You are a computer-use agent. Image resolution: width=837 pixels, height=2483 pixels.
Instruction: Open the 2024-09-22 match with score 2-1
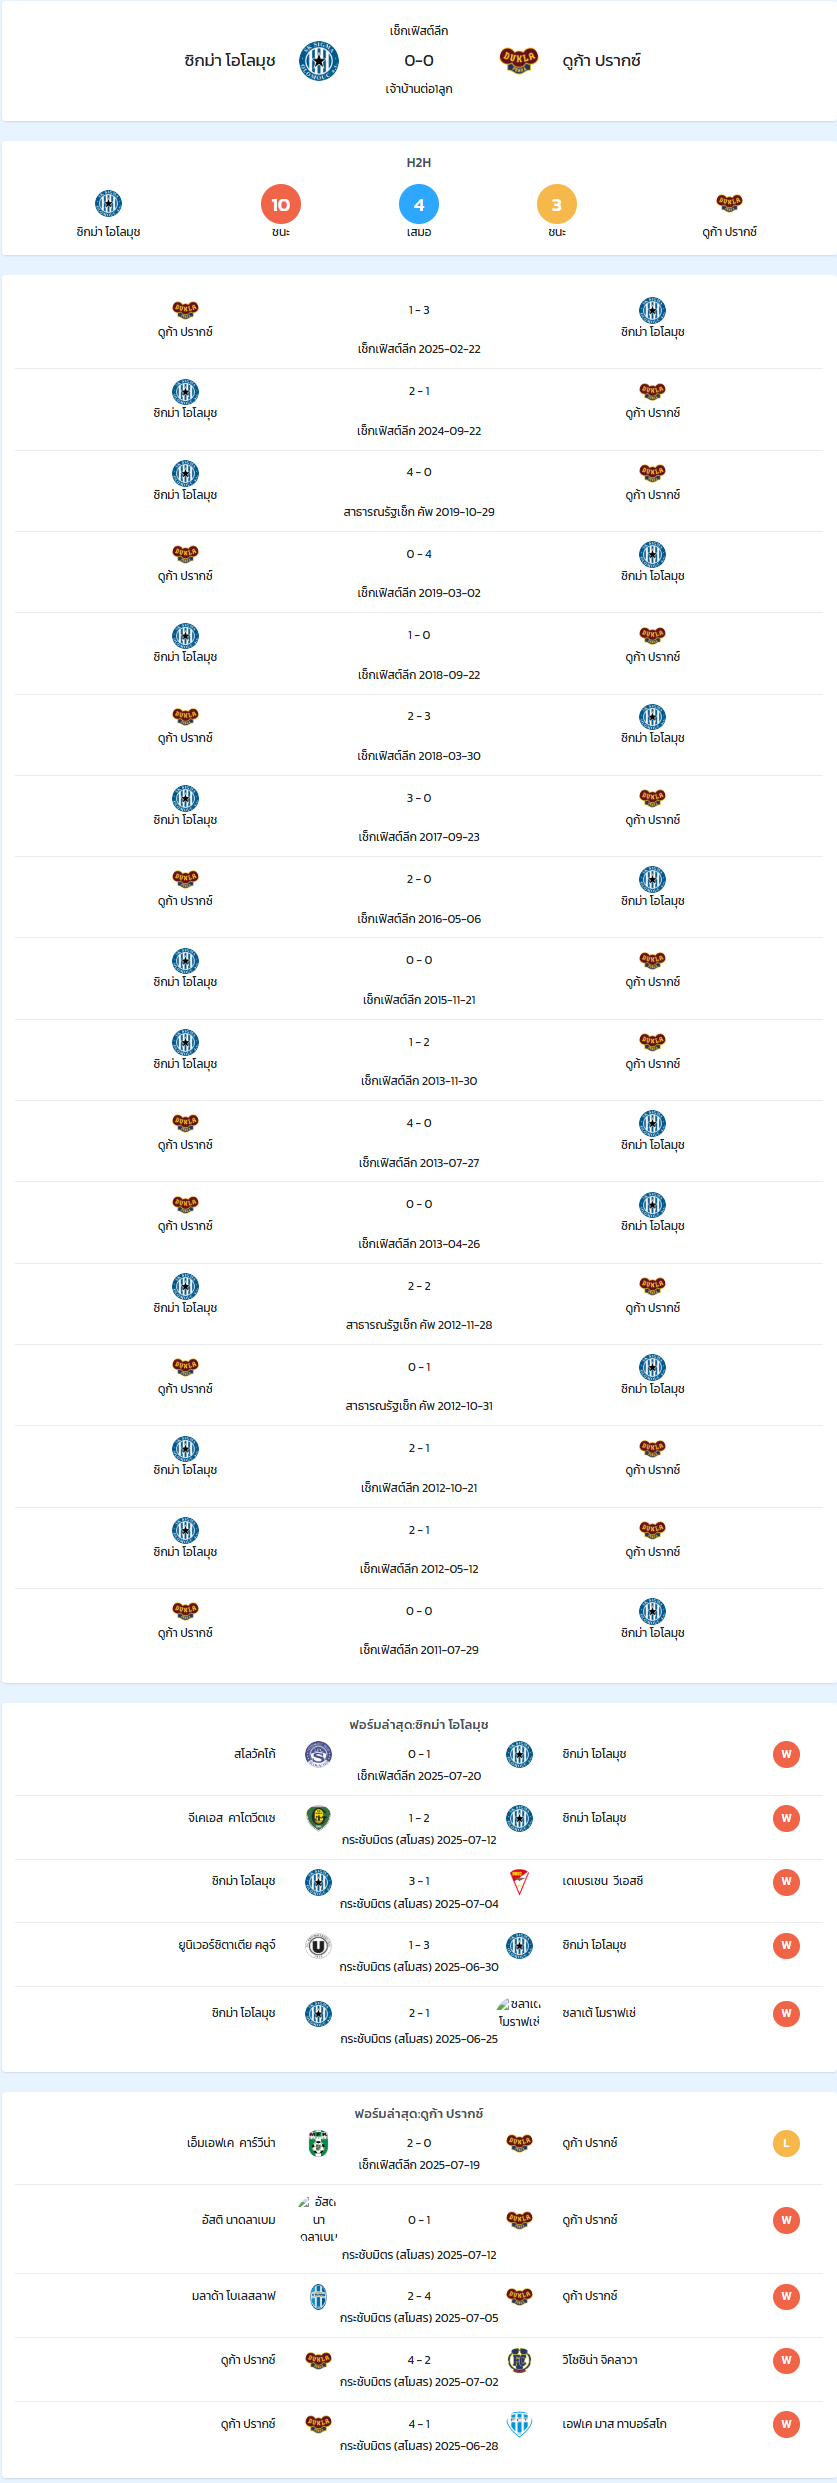click(419, 410)
